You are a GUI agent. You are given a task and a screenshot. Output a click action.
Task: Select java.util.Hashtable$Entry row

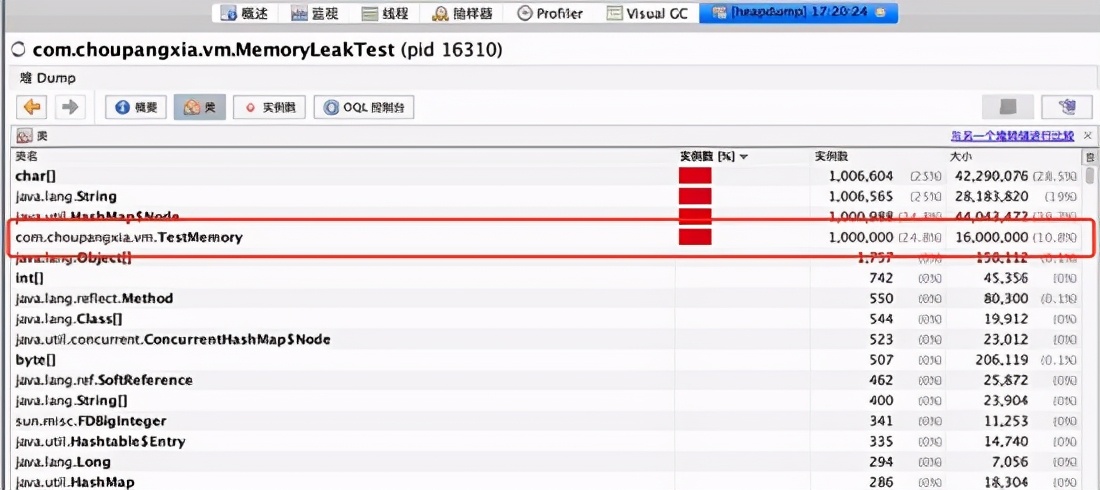[547, 442]
